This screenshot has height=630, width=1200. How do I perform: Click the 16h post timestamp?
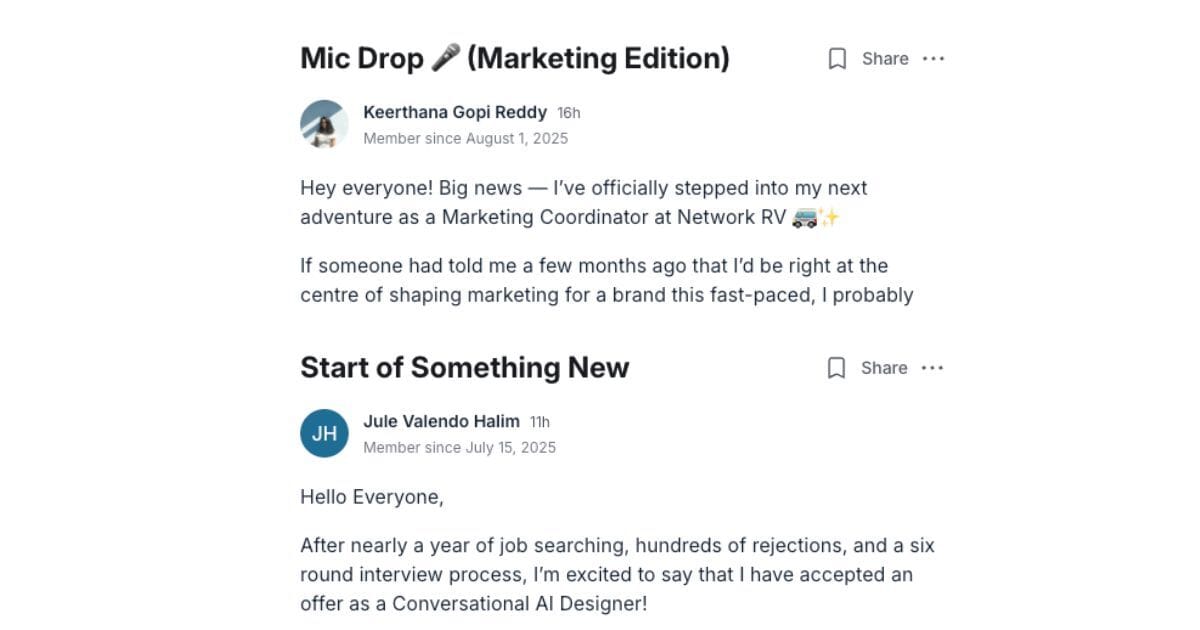click(x=569, y=113)
